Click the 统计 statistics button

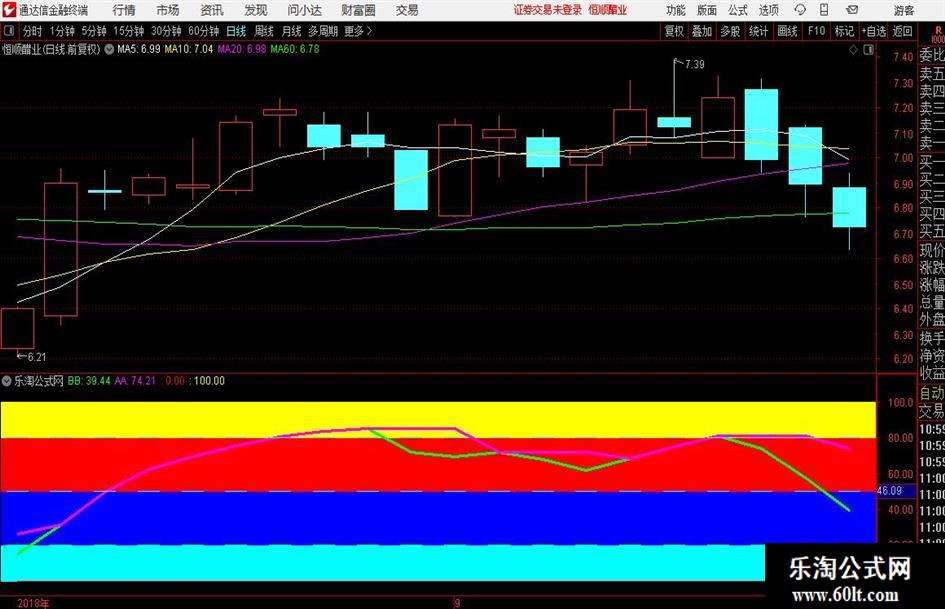(x=758, y=31)
